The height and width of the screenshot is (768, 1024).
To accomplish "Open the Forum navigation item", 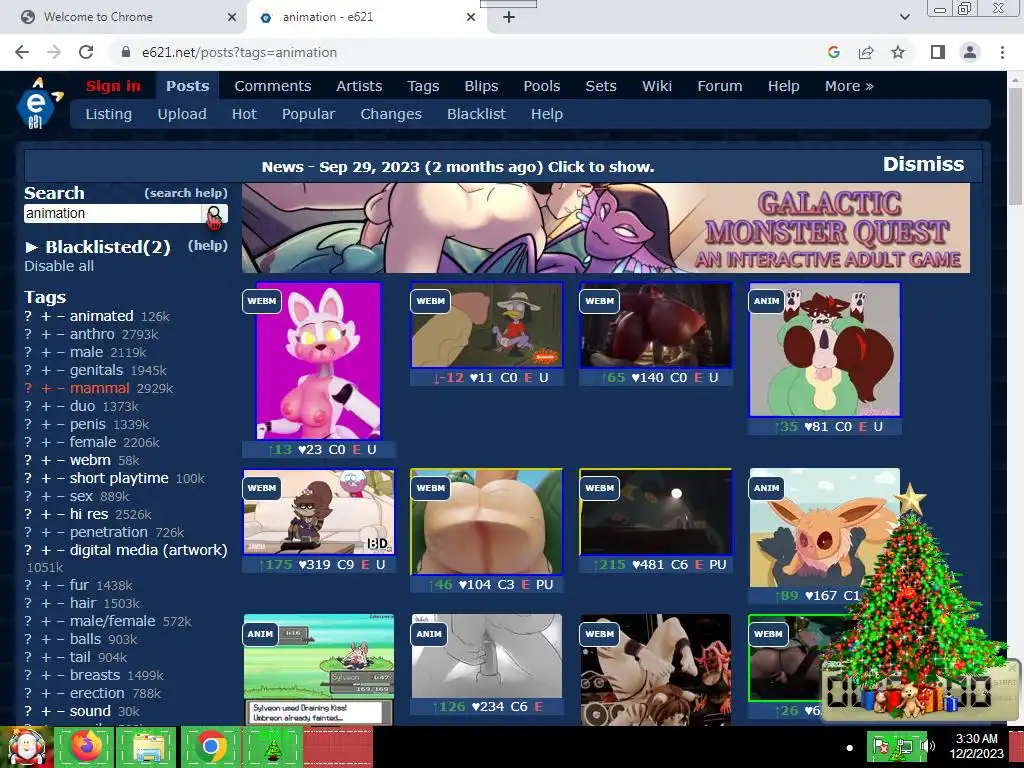I will pyautogui.click(x=720, y=86).
